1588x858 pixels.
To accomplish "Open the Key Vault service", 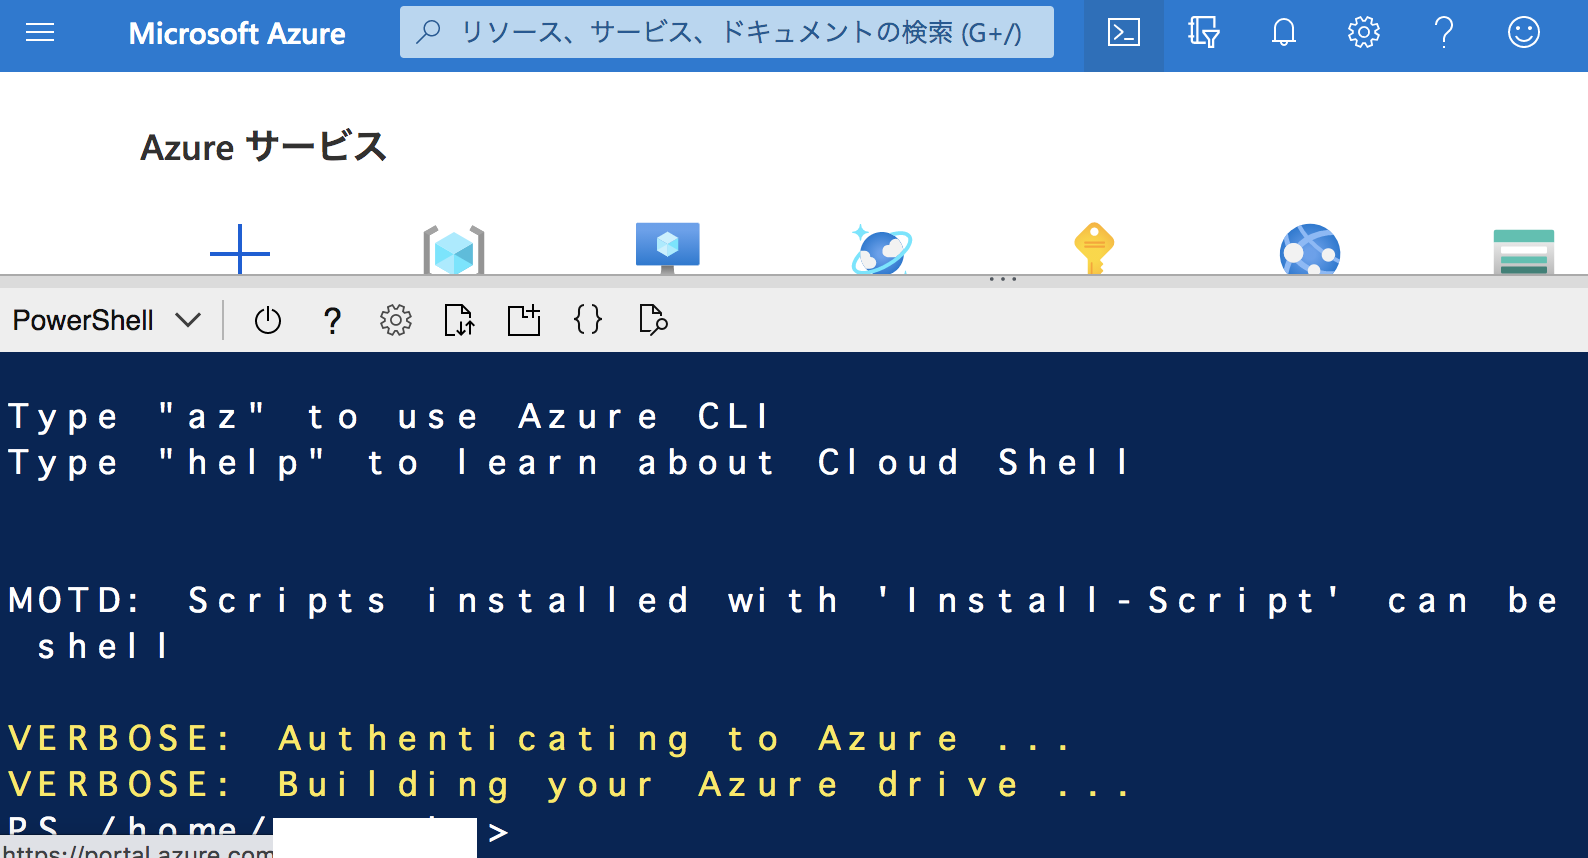I will 1095,248.
